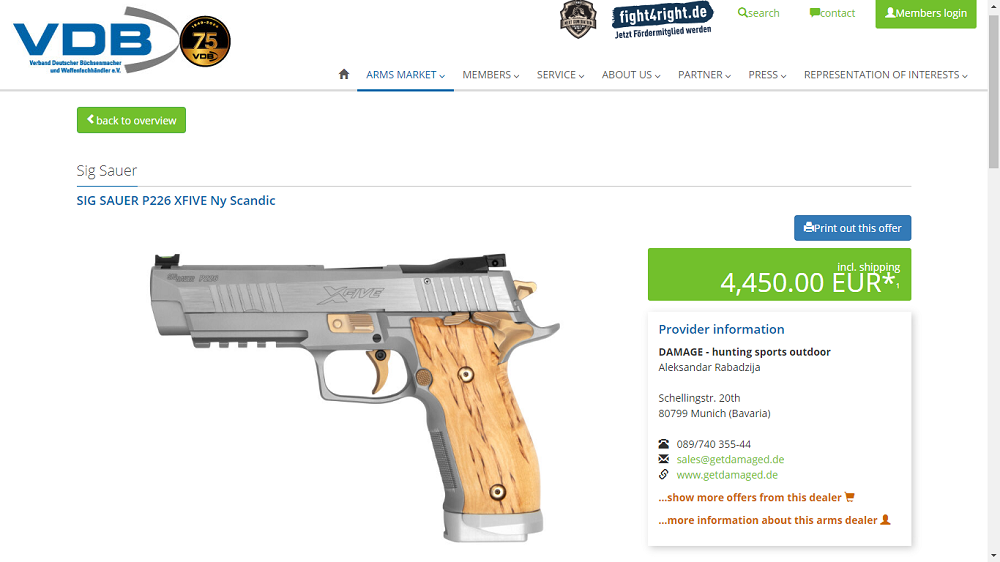The image size is (1000, 562).
Task: Click the home icon in navigation
Action: tap(344, 74)
